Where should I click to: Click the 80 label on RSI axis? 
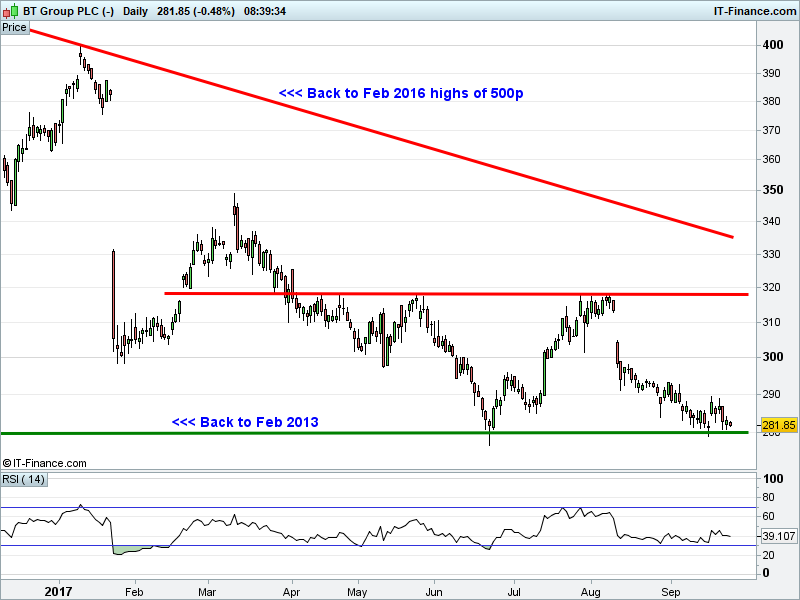[x=768, y=497]
